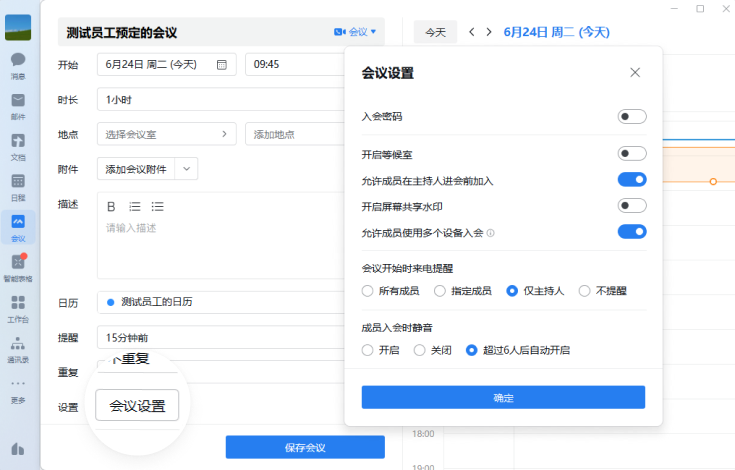735x470 pixels.
Task: Click the bold formatting icon in description
Action: tap(111, 206)
